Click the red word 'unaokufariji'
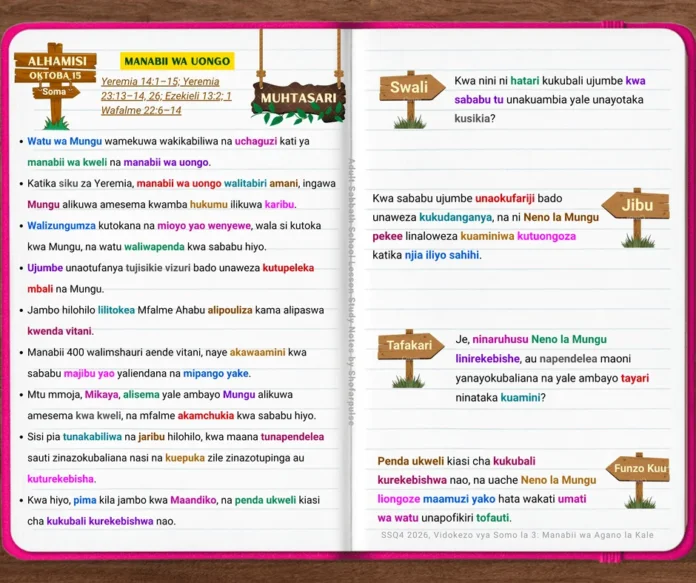The image size is (696, 583). pyautogui.click(x=505, y=198)
